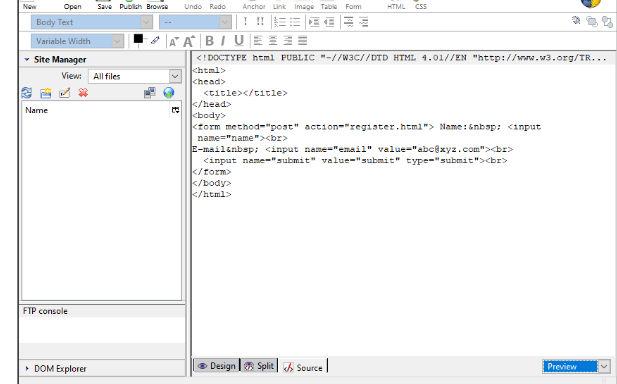This screenshot has height=384, width=617.
Task: Click the form method="post" source line
Action: [x=367, y=127]
